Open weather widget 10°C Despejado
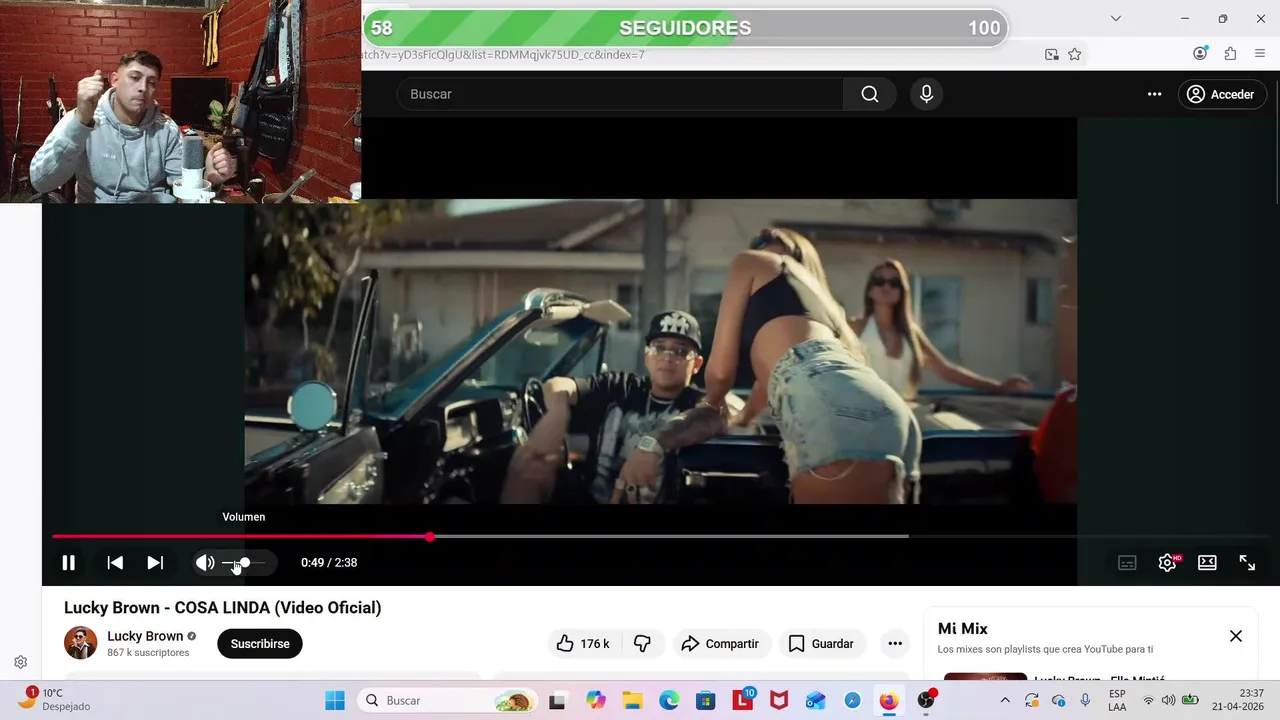 click(x=55, y=700)
